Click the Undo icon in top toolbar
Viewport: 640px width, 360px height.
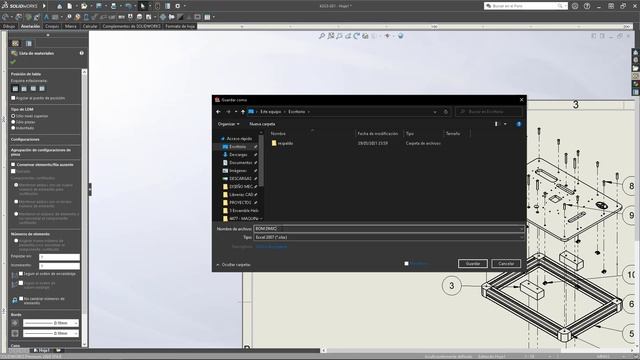128,6
